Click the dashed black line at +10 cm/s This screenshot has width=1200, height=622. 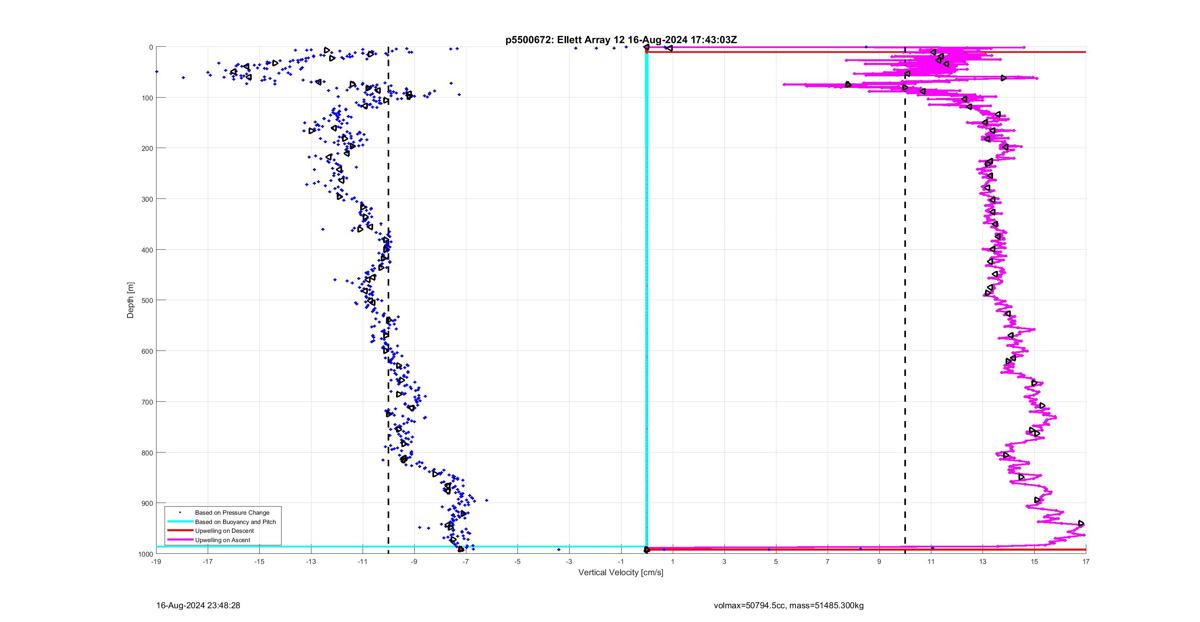(x=905, y=300)
